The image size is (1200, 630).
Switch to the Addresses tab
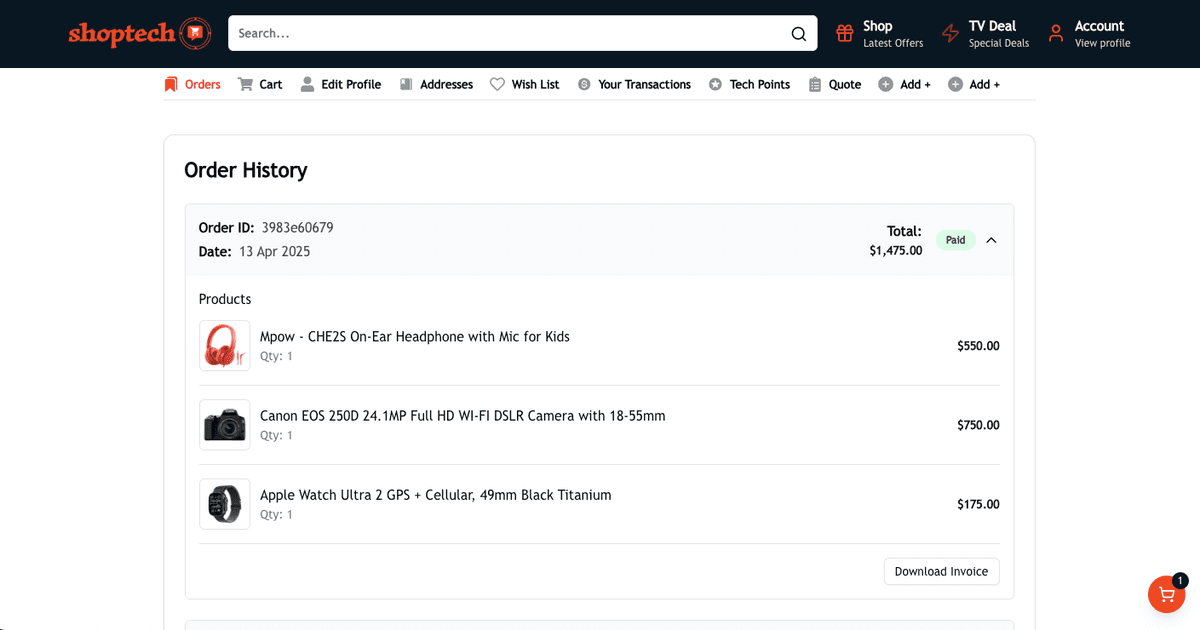pyautogui.click(x=436, y=84)
